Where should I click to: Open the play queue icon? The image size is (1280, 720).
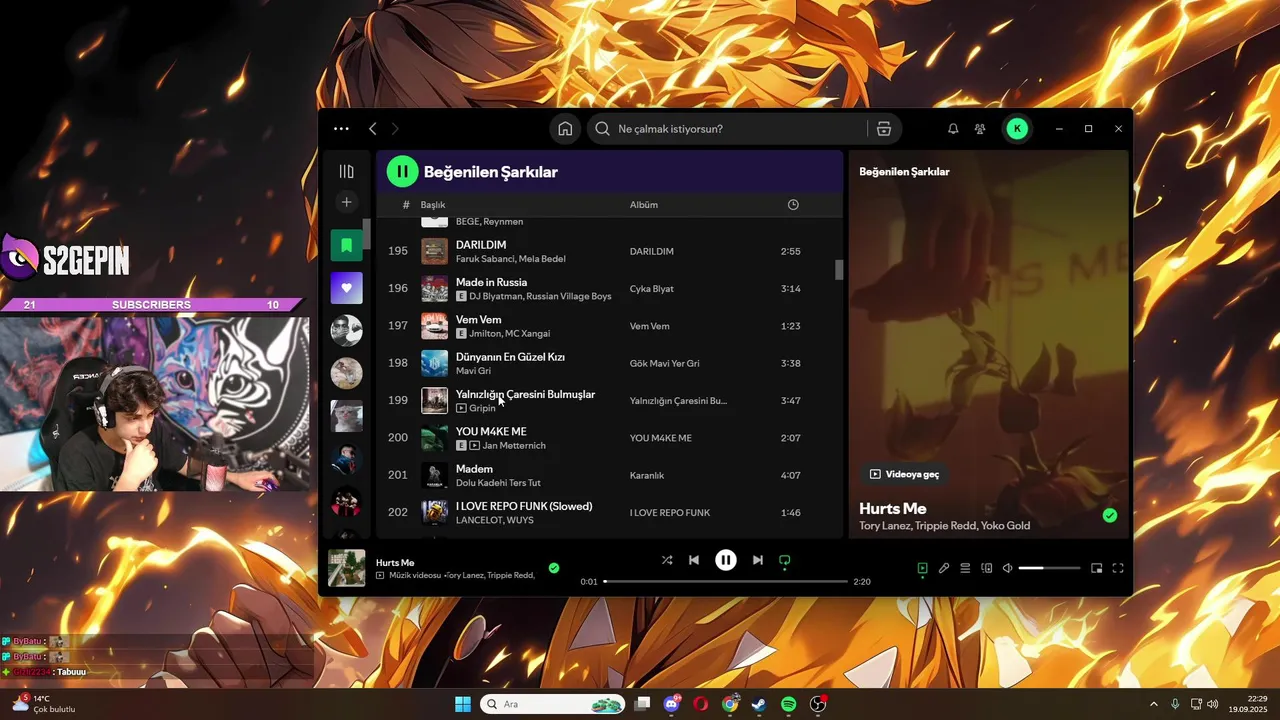tap(965, 568)
